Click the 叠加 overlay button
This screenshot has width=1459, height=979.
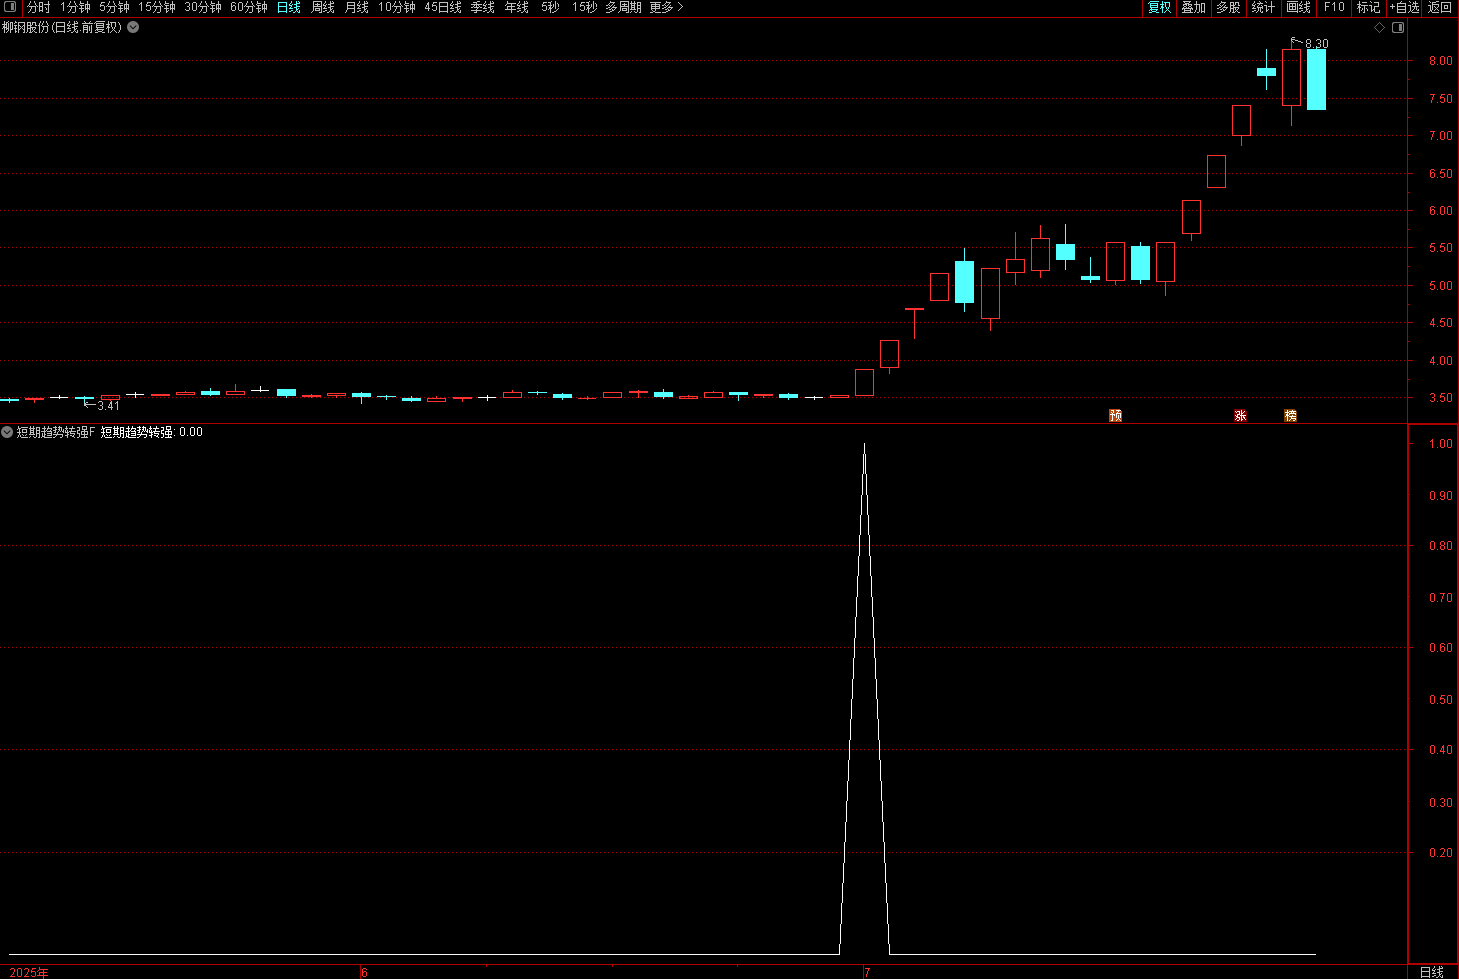pos(1193,7)
